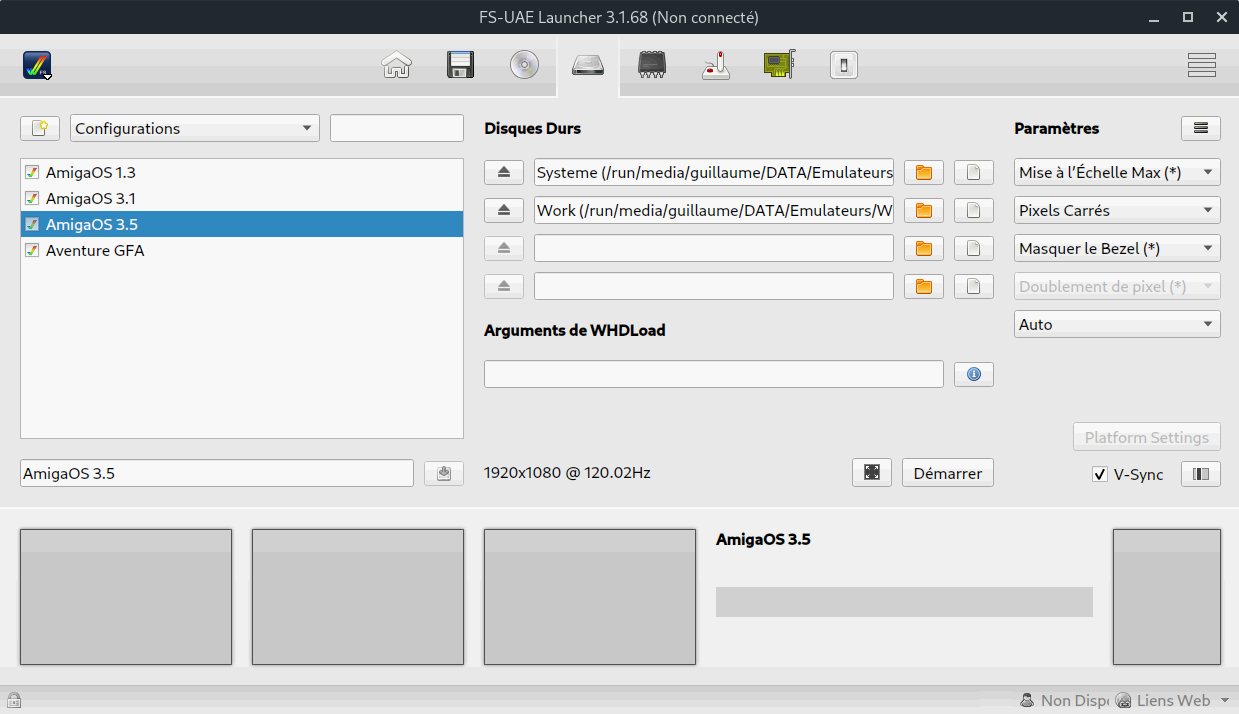Click the third empty hard drive field

click(x=714, y=248)
